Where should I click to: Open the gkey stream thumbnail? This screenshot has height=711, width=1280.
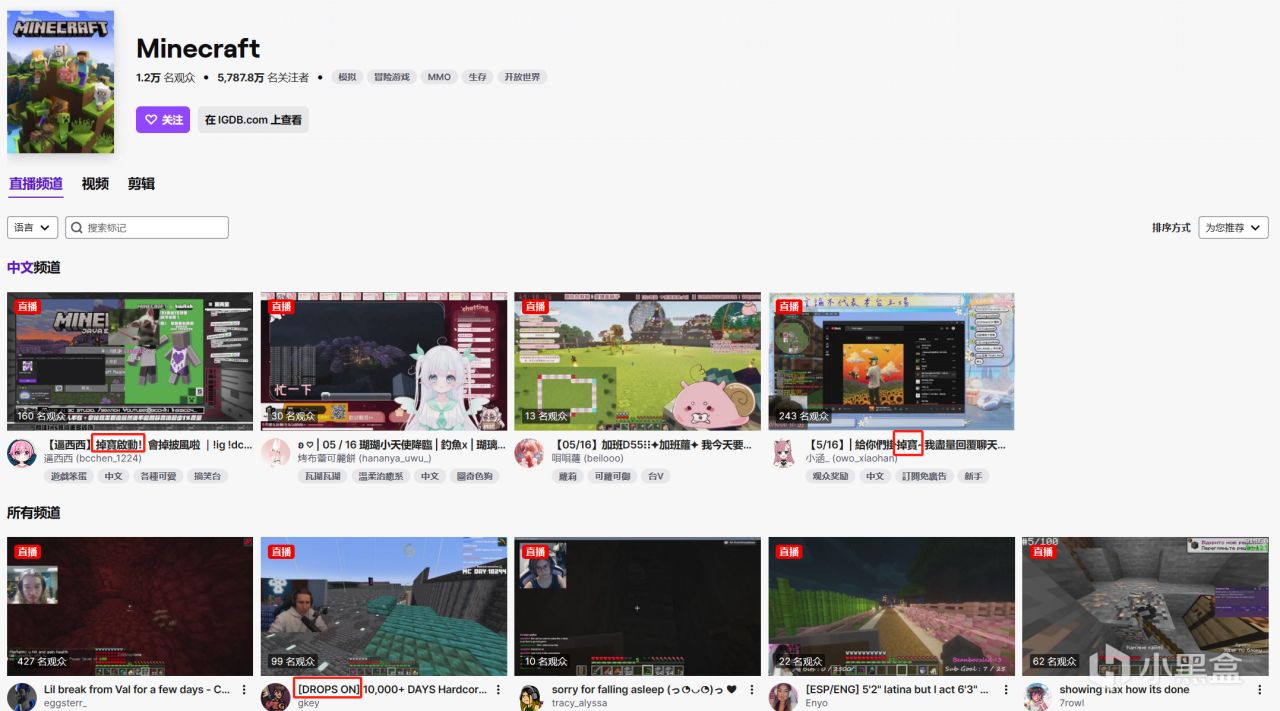point(384,606)
